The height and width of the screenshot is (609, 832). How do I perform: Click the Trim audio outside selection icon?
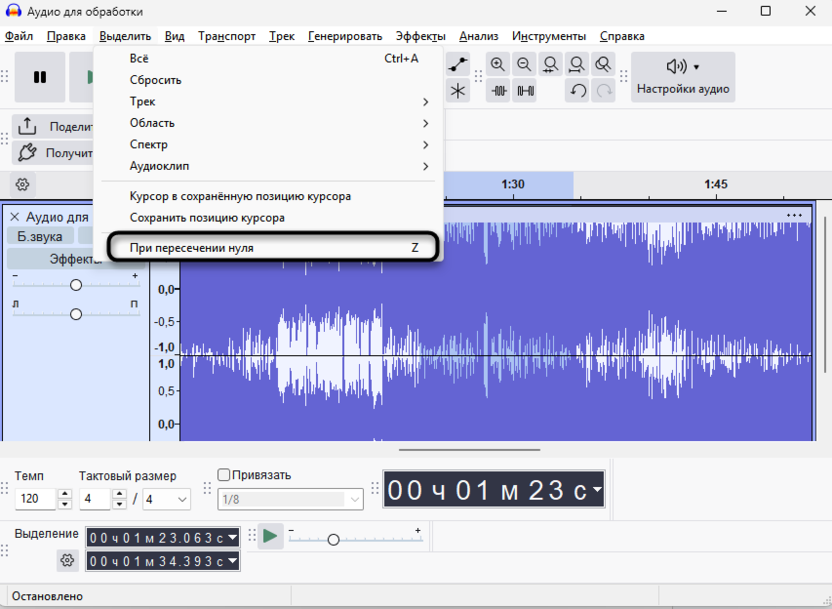tap(498, 91)
